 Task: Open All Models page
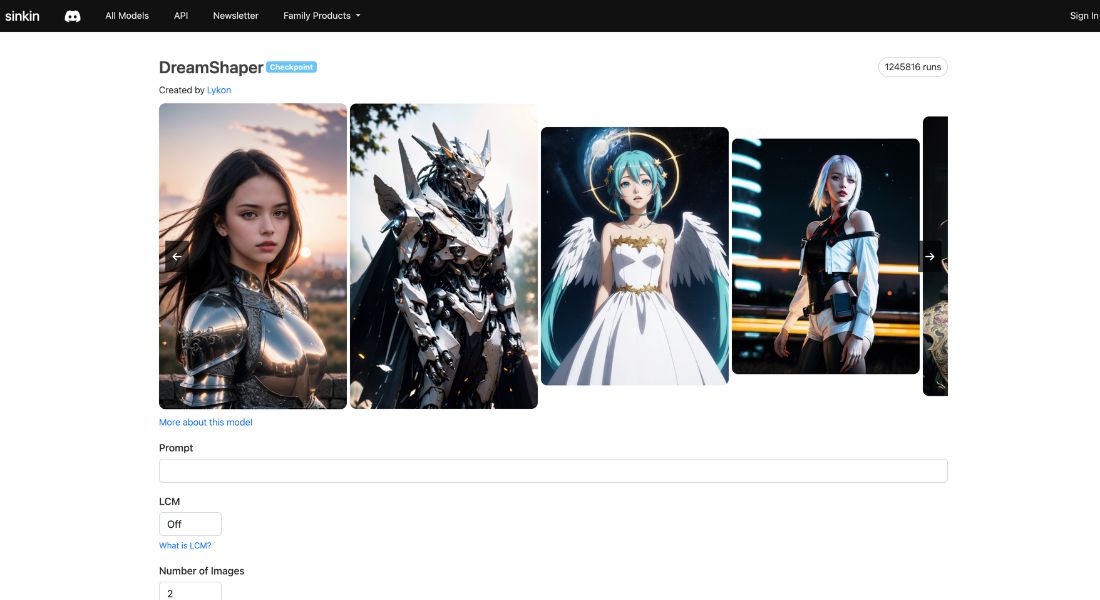tap(127, 15)
